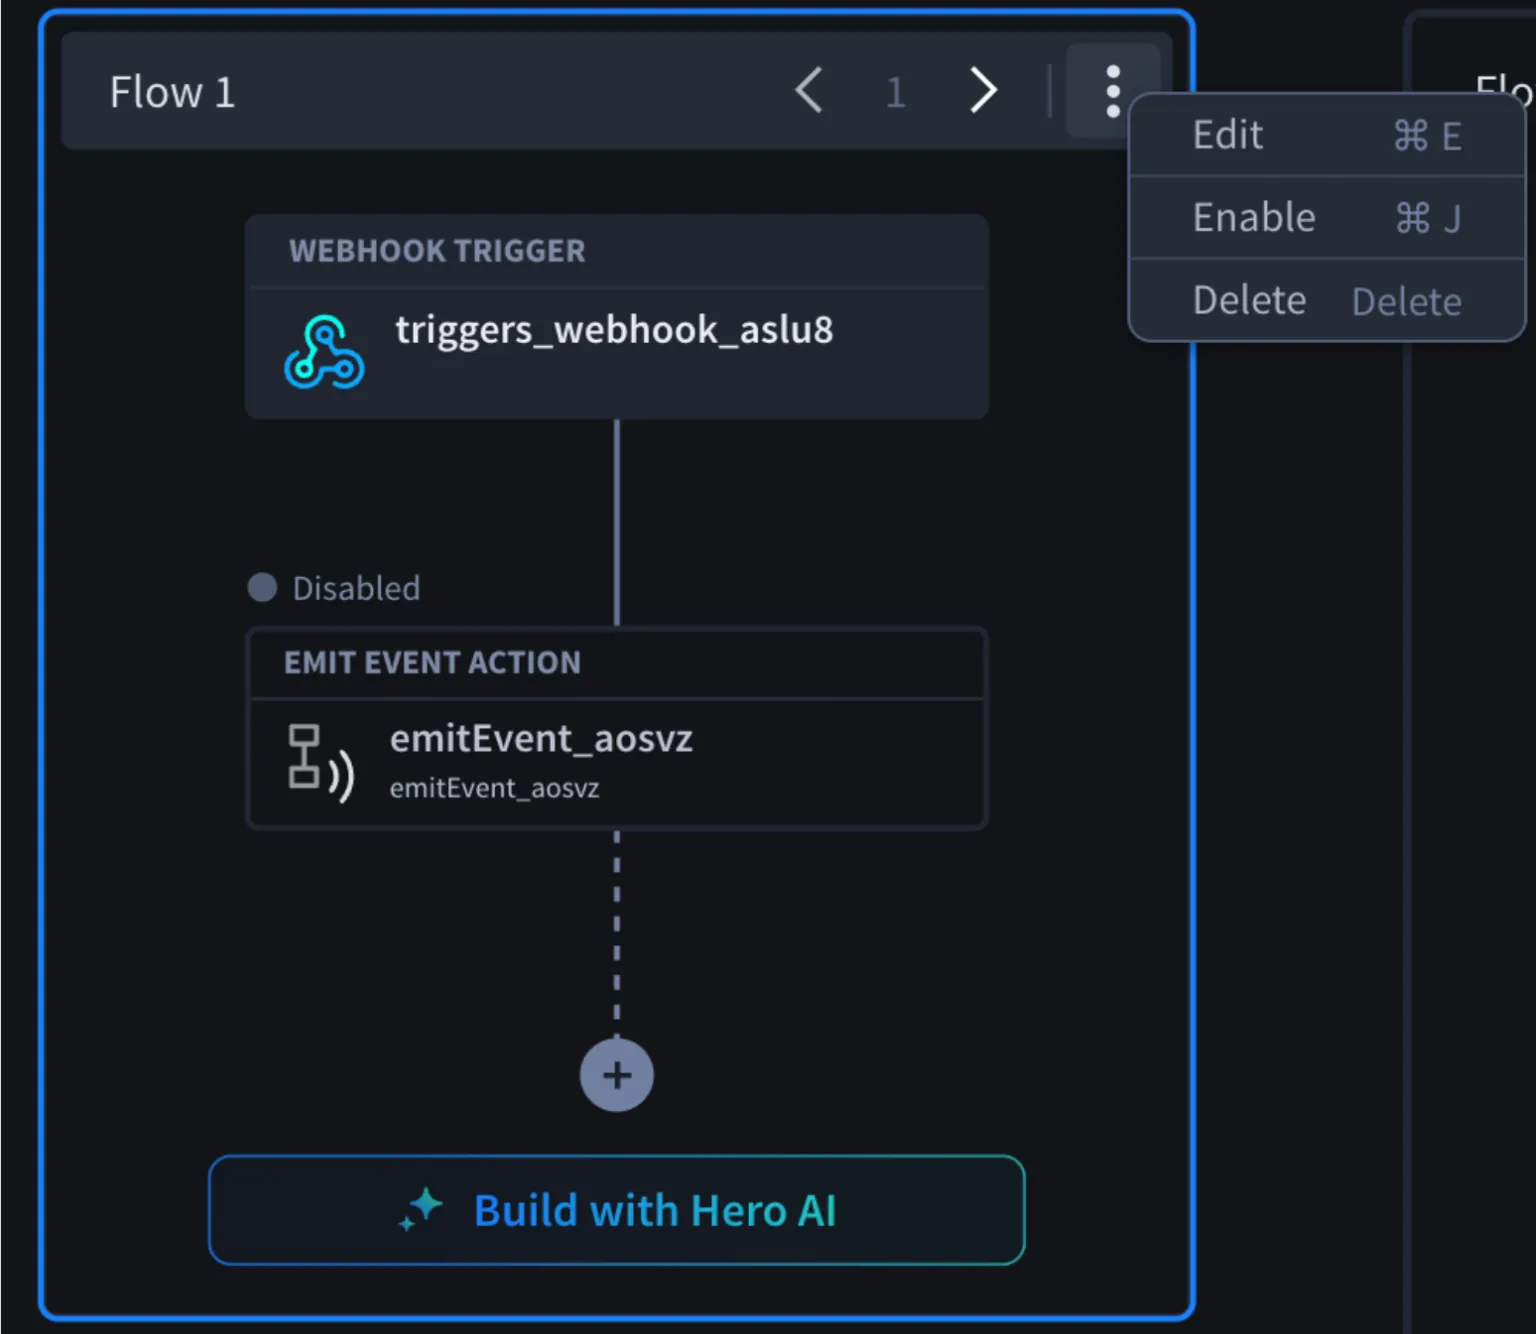Screen dimensions: 1536x1334
Task: Go to the next flow page arrow
Action: coord(984,91)
